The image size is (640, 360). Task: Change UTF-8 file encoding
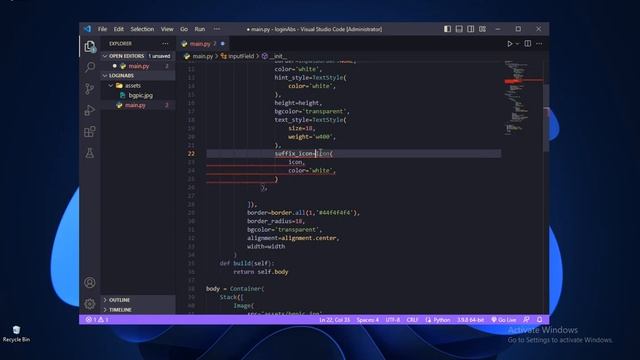click(x=393, y=320)
